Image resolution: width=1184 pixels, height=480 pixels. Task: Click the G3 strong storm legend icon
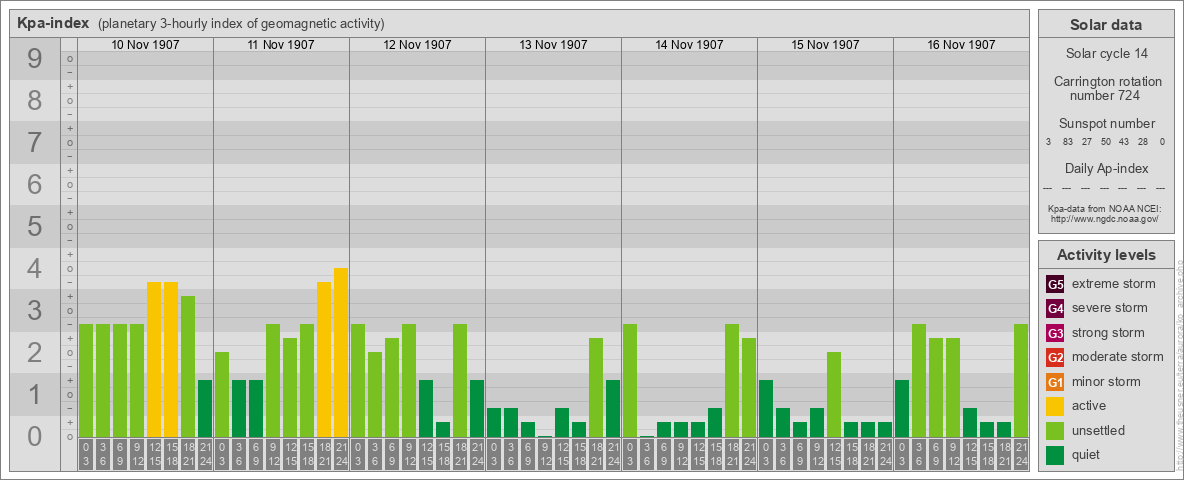pos(1055,333)
